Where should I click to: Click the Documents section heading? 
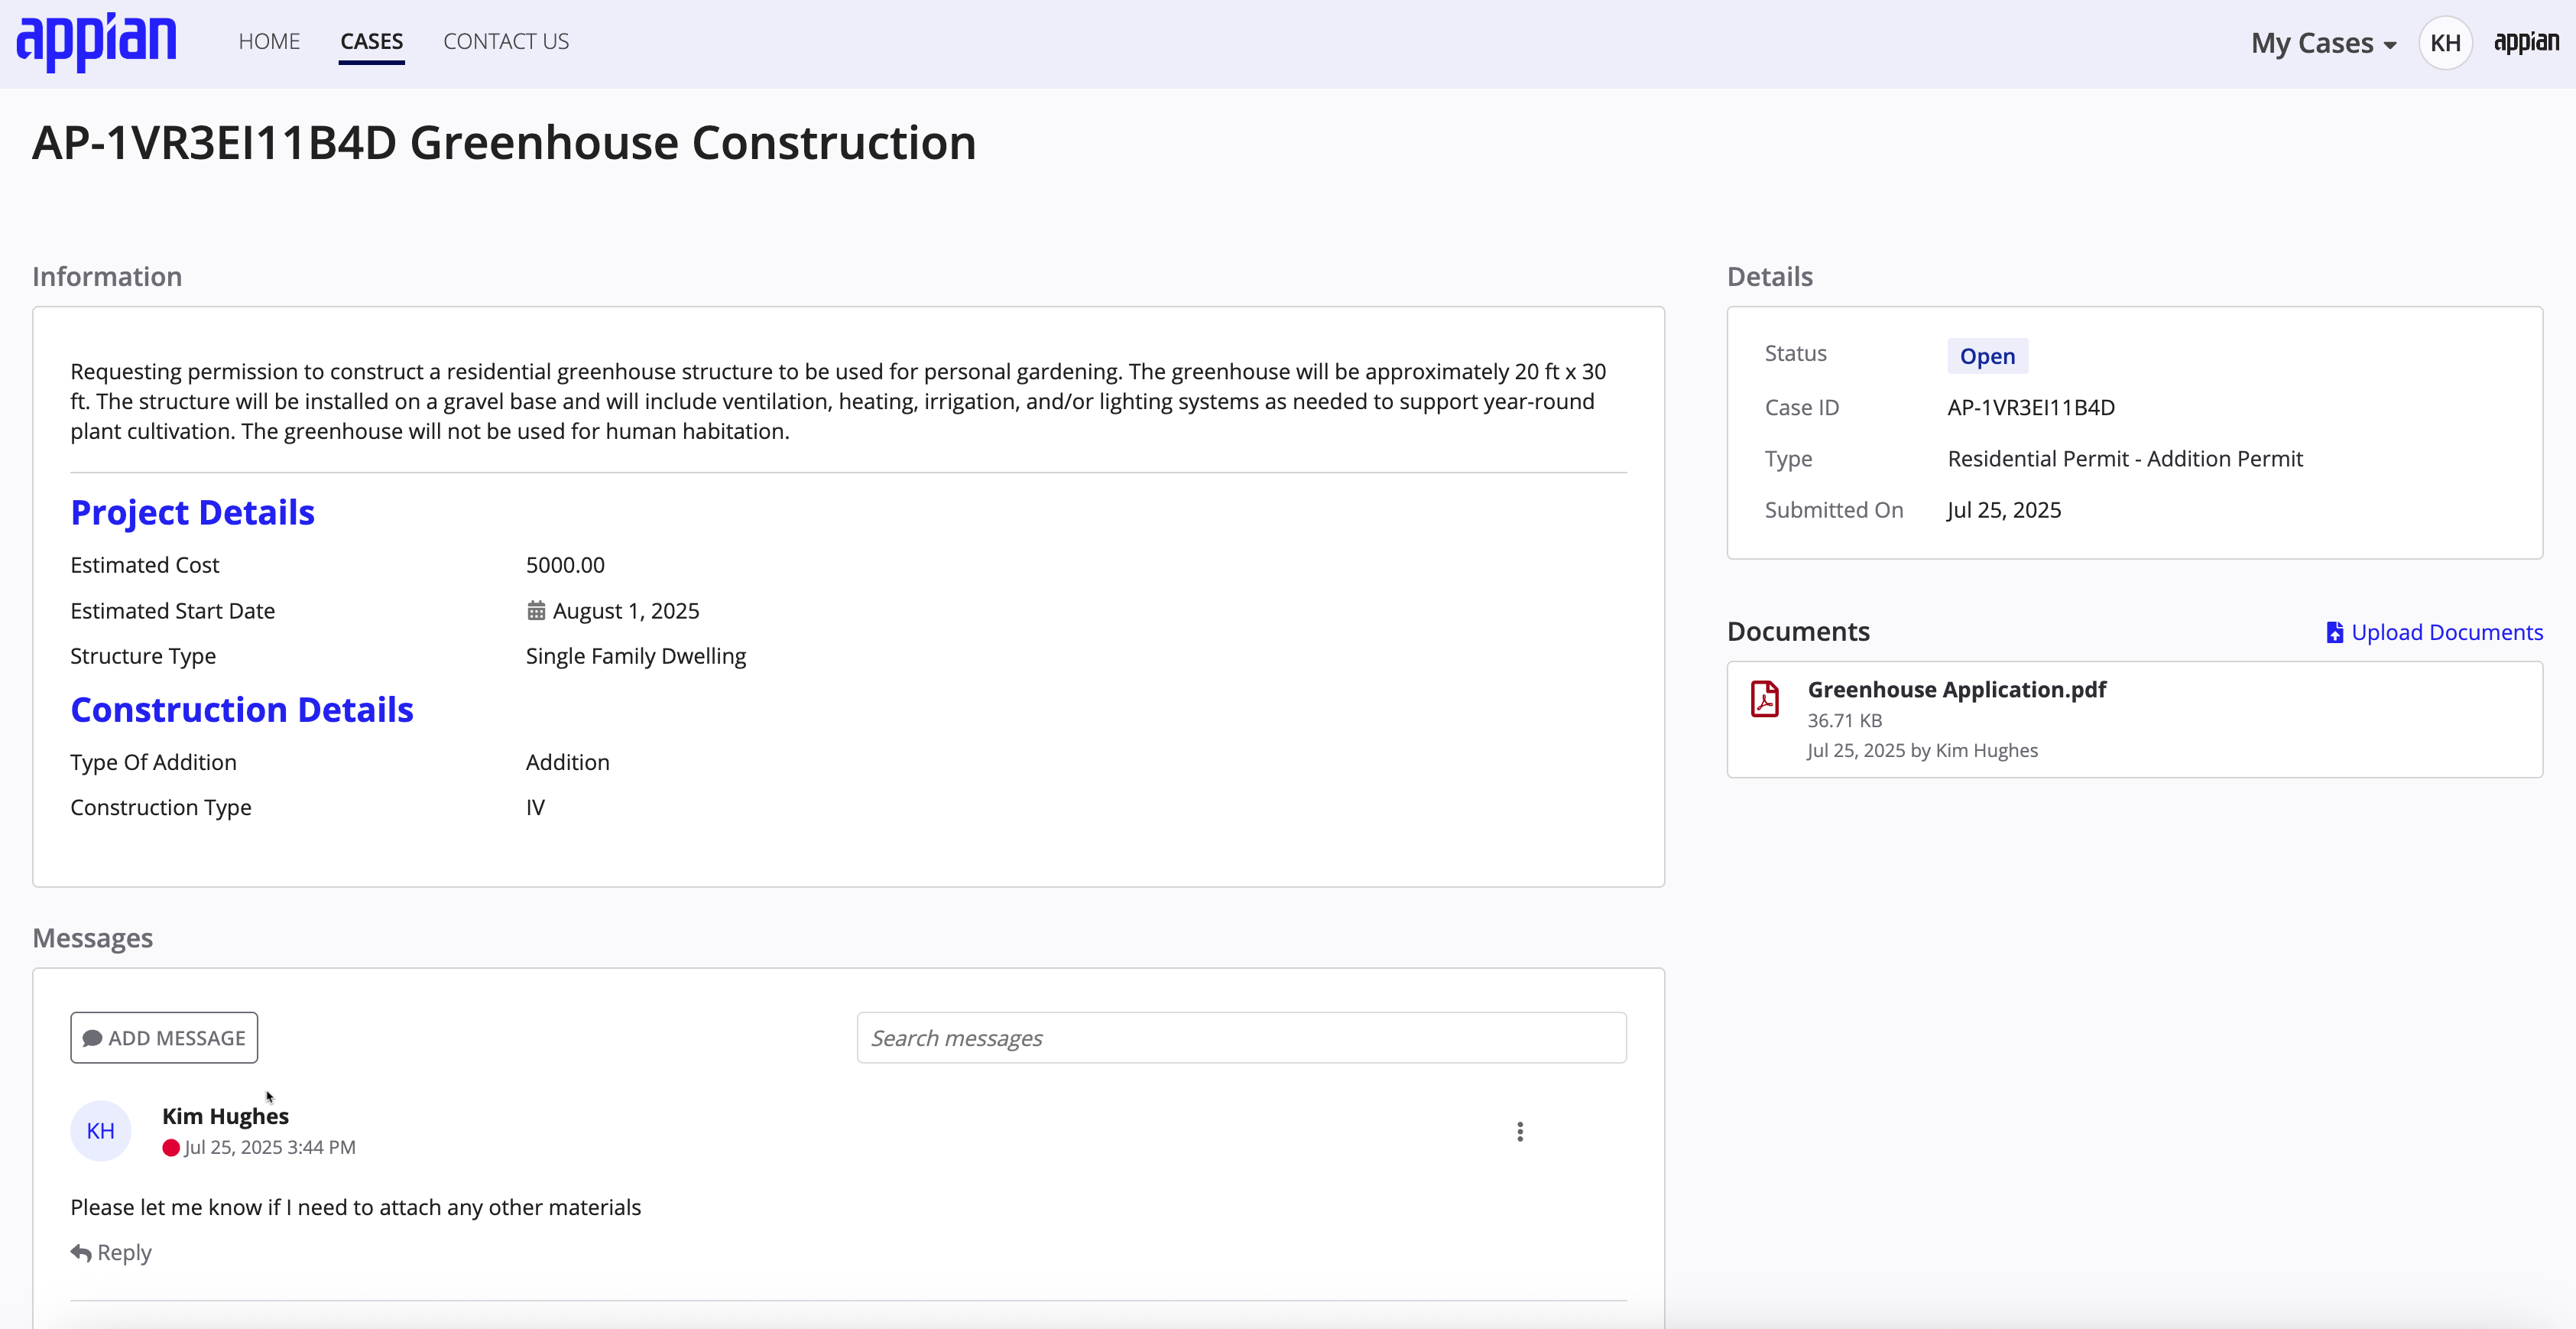(x=1798, y=631)
